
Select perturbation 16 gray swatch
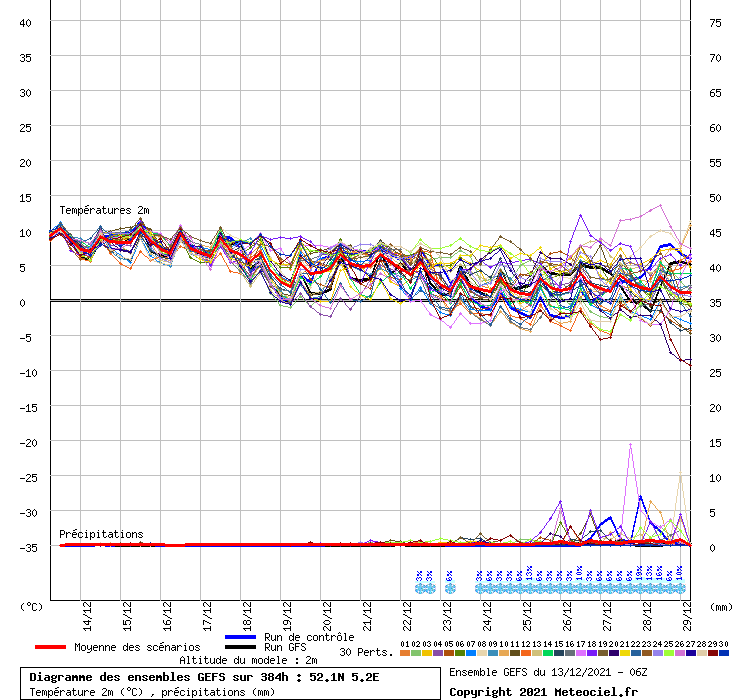pyautogui.click(x=570, y=653)
